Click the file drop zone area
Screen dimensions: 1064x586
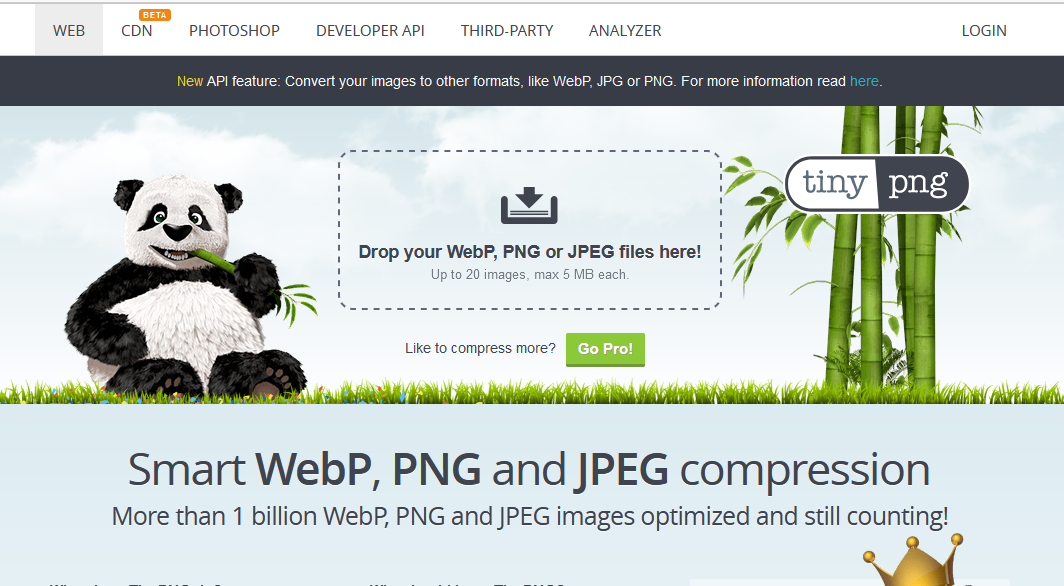529,230
